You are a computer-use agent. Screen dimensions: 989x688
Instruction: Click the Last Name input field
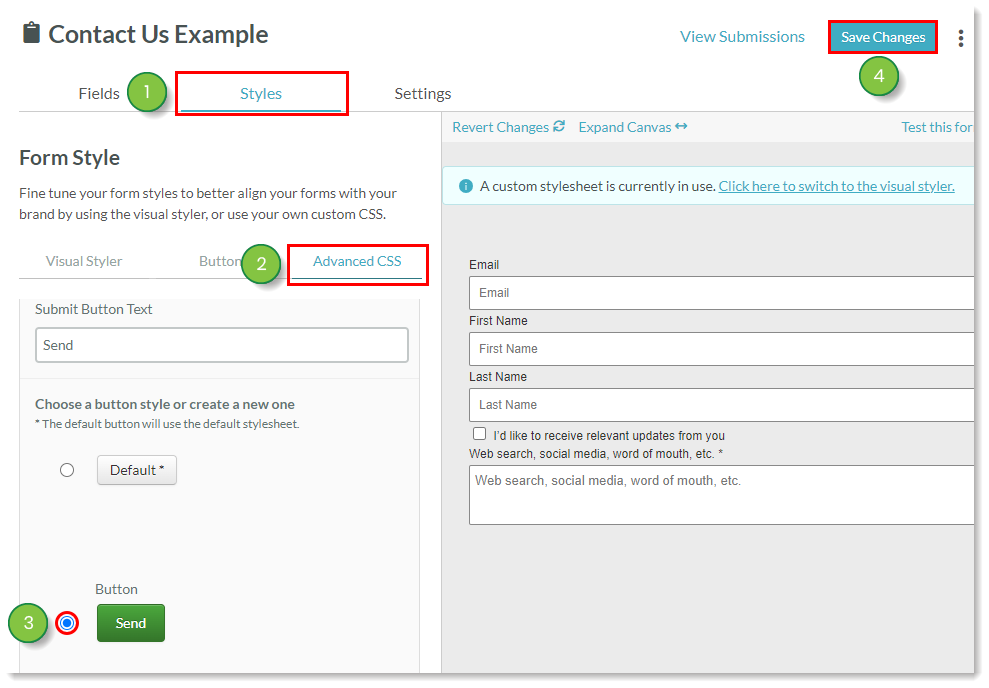(x=722, y=405)
